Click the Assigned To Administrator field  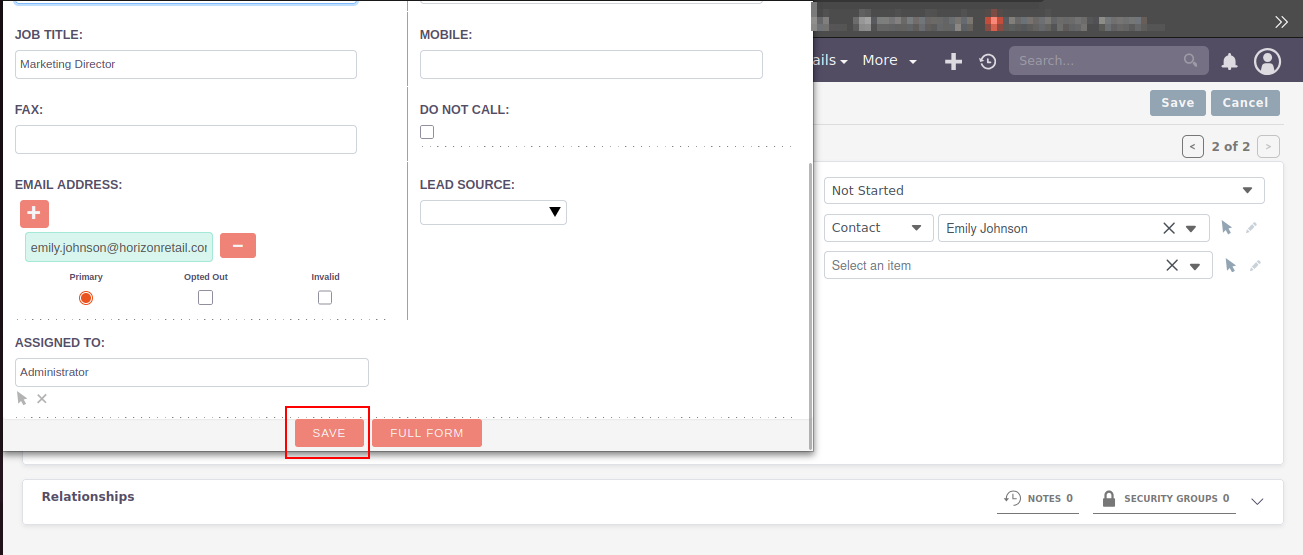click(x=192, y=372)
